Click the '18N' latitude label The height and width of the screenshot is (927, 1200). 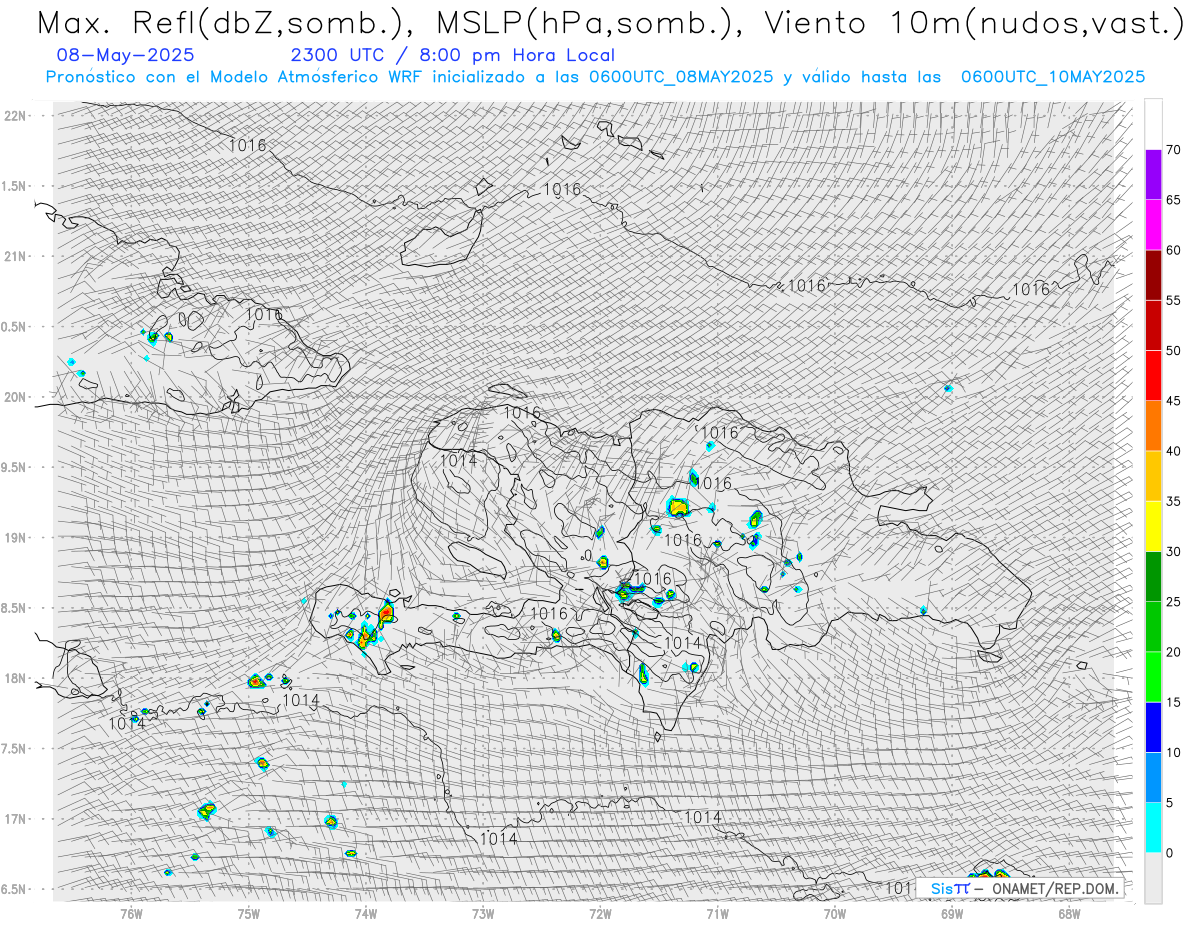pos(15,678)
